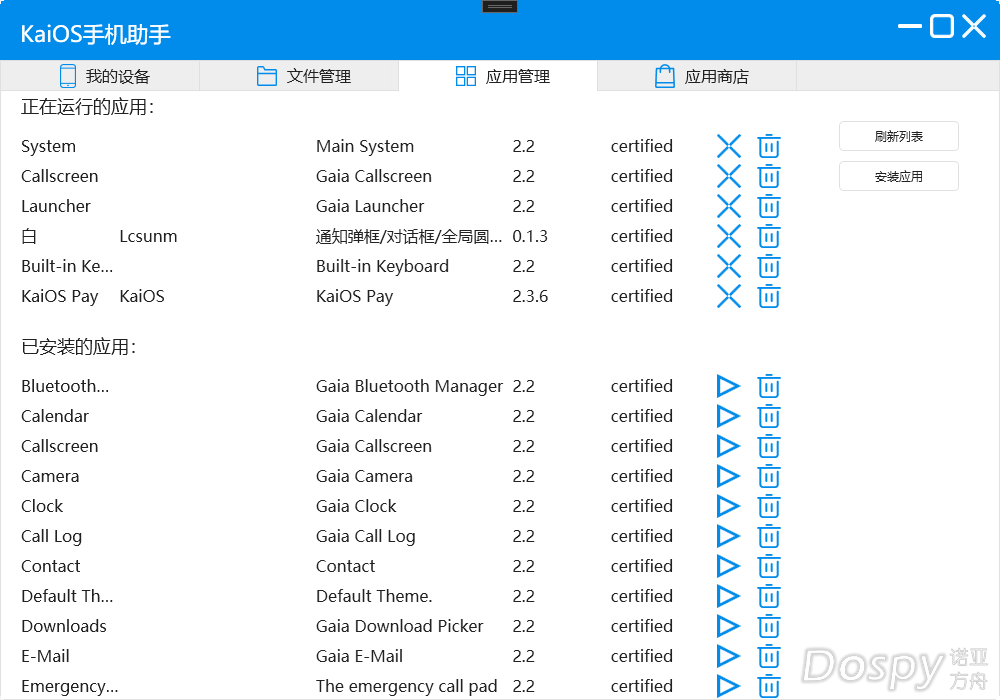Image resolution: width=1000 pixels, height=700 pixels.
Task: Click the 安装应用 button
Action: pyautogui.click(x=899, y=177)
